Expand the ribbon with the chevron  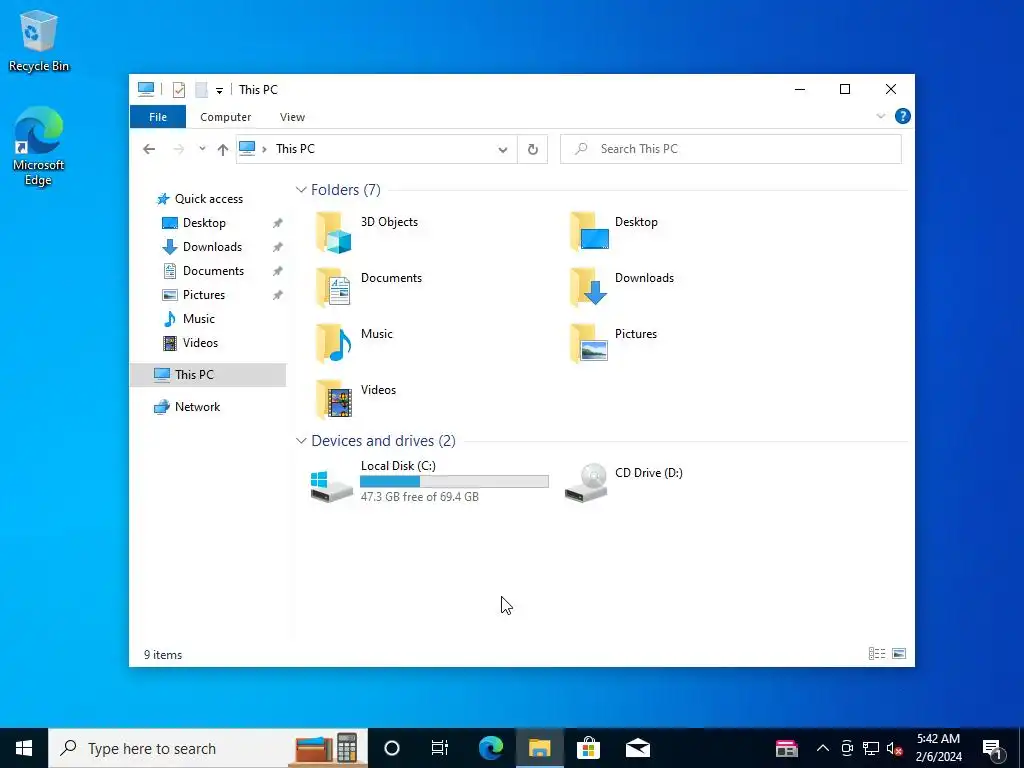tap(880, 116)
